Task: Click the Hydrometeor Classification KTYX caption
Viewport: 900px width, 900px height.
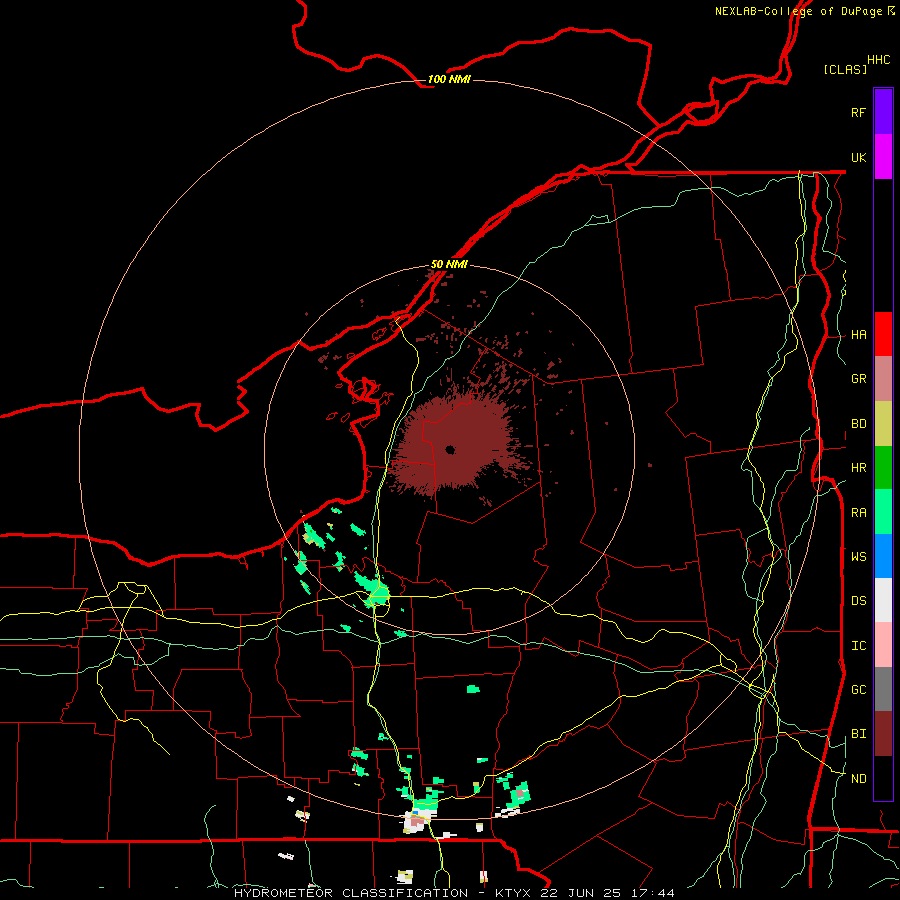Action: point(454,893)
